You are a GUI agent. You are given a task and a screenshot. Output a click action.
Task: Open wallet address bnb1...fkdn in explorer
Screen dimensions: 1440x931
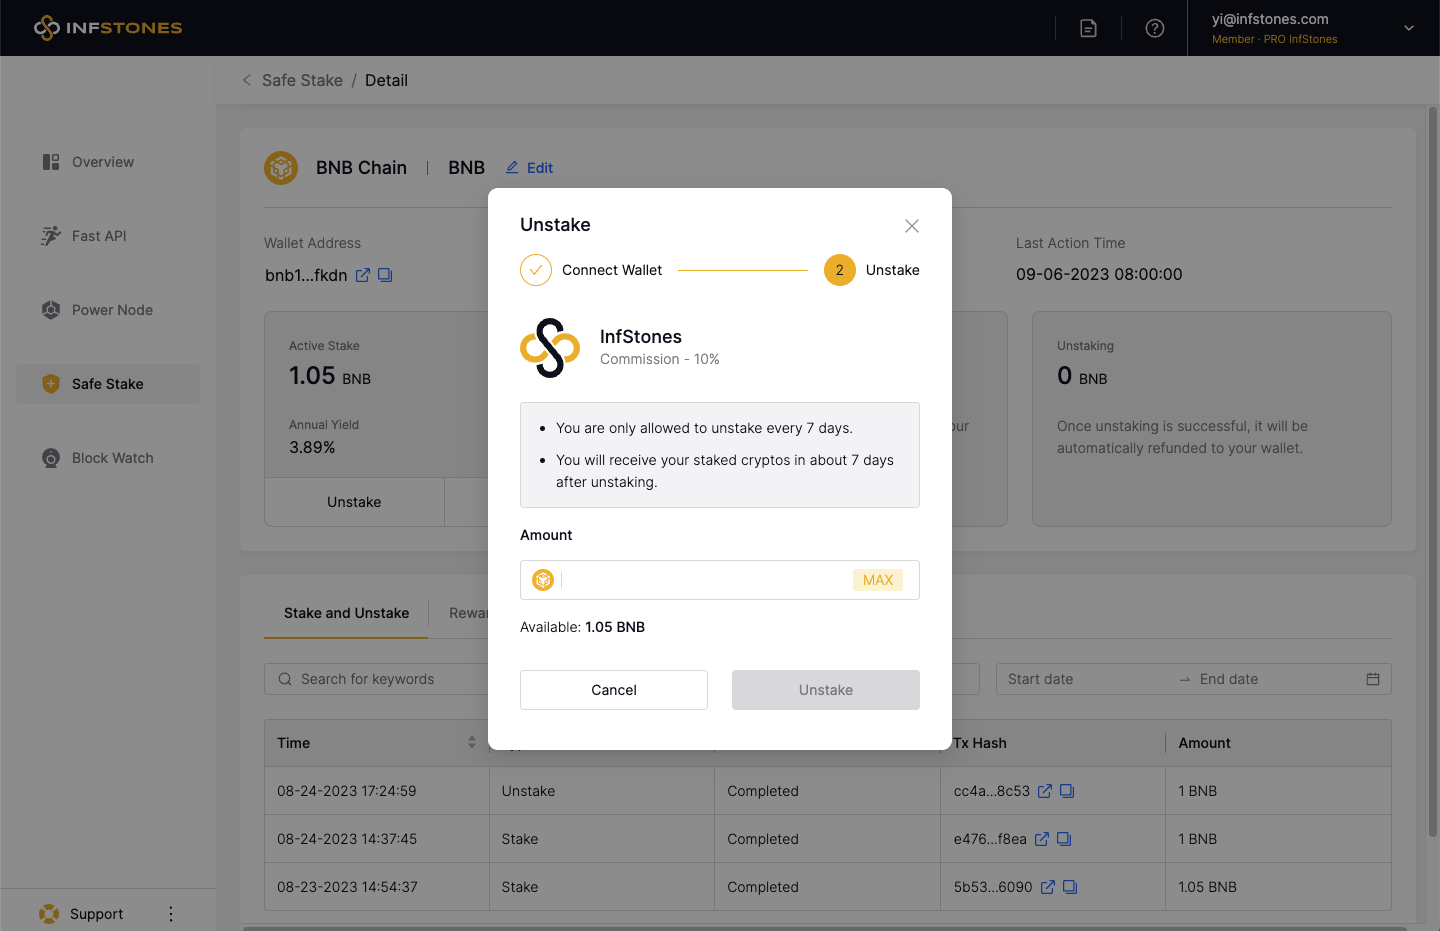point(363,275)
